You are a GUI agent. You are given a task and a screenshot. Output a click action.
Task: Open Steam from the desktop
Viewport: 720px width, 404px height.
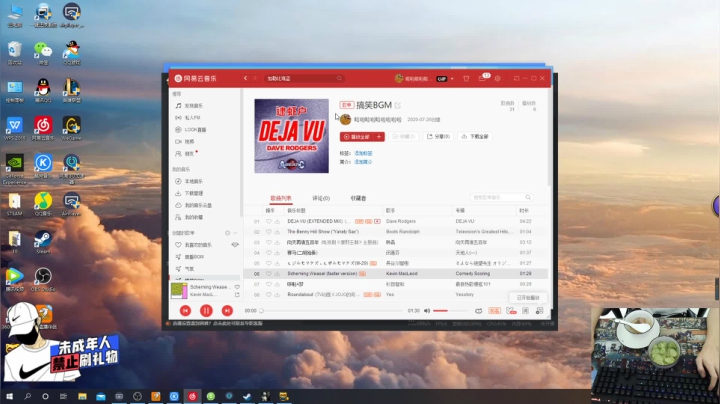coord(43,242)
